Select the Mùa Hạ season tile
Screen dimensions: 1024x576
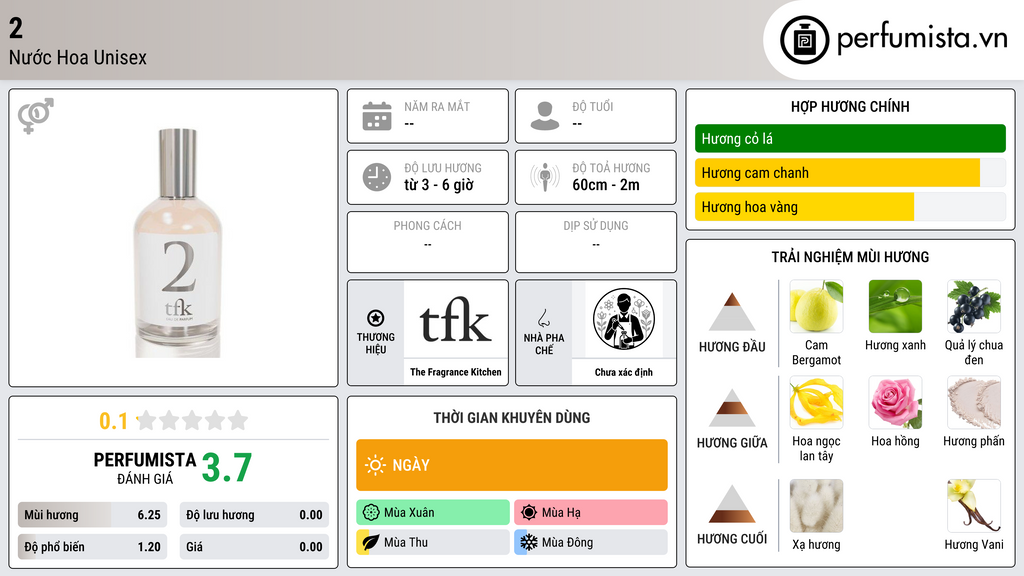point(590,512)
